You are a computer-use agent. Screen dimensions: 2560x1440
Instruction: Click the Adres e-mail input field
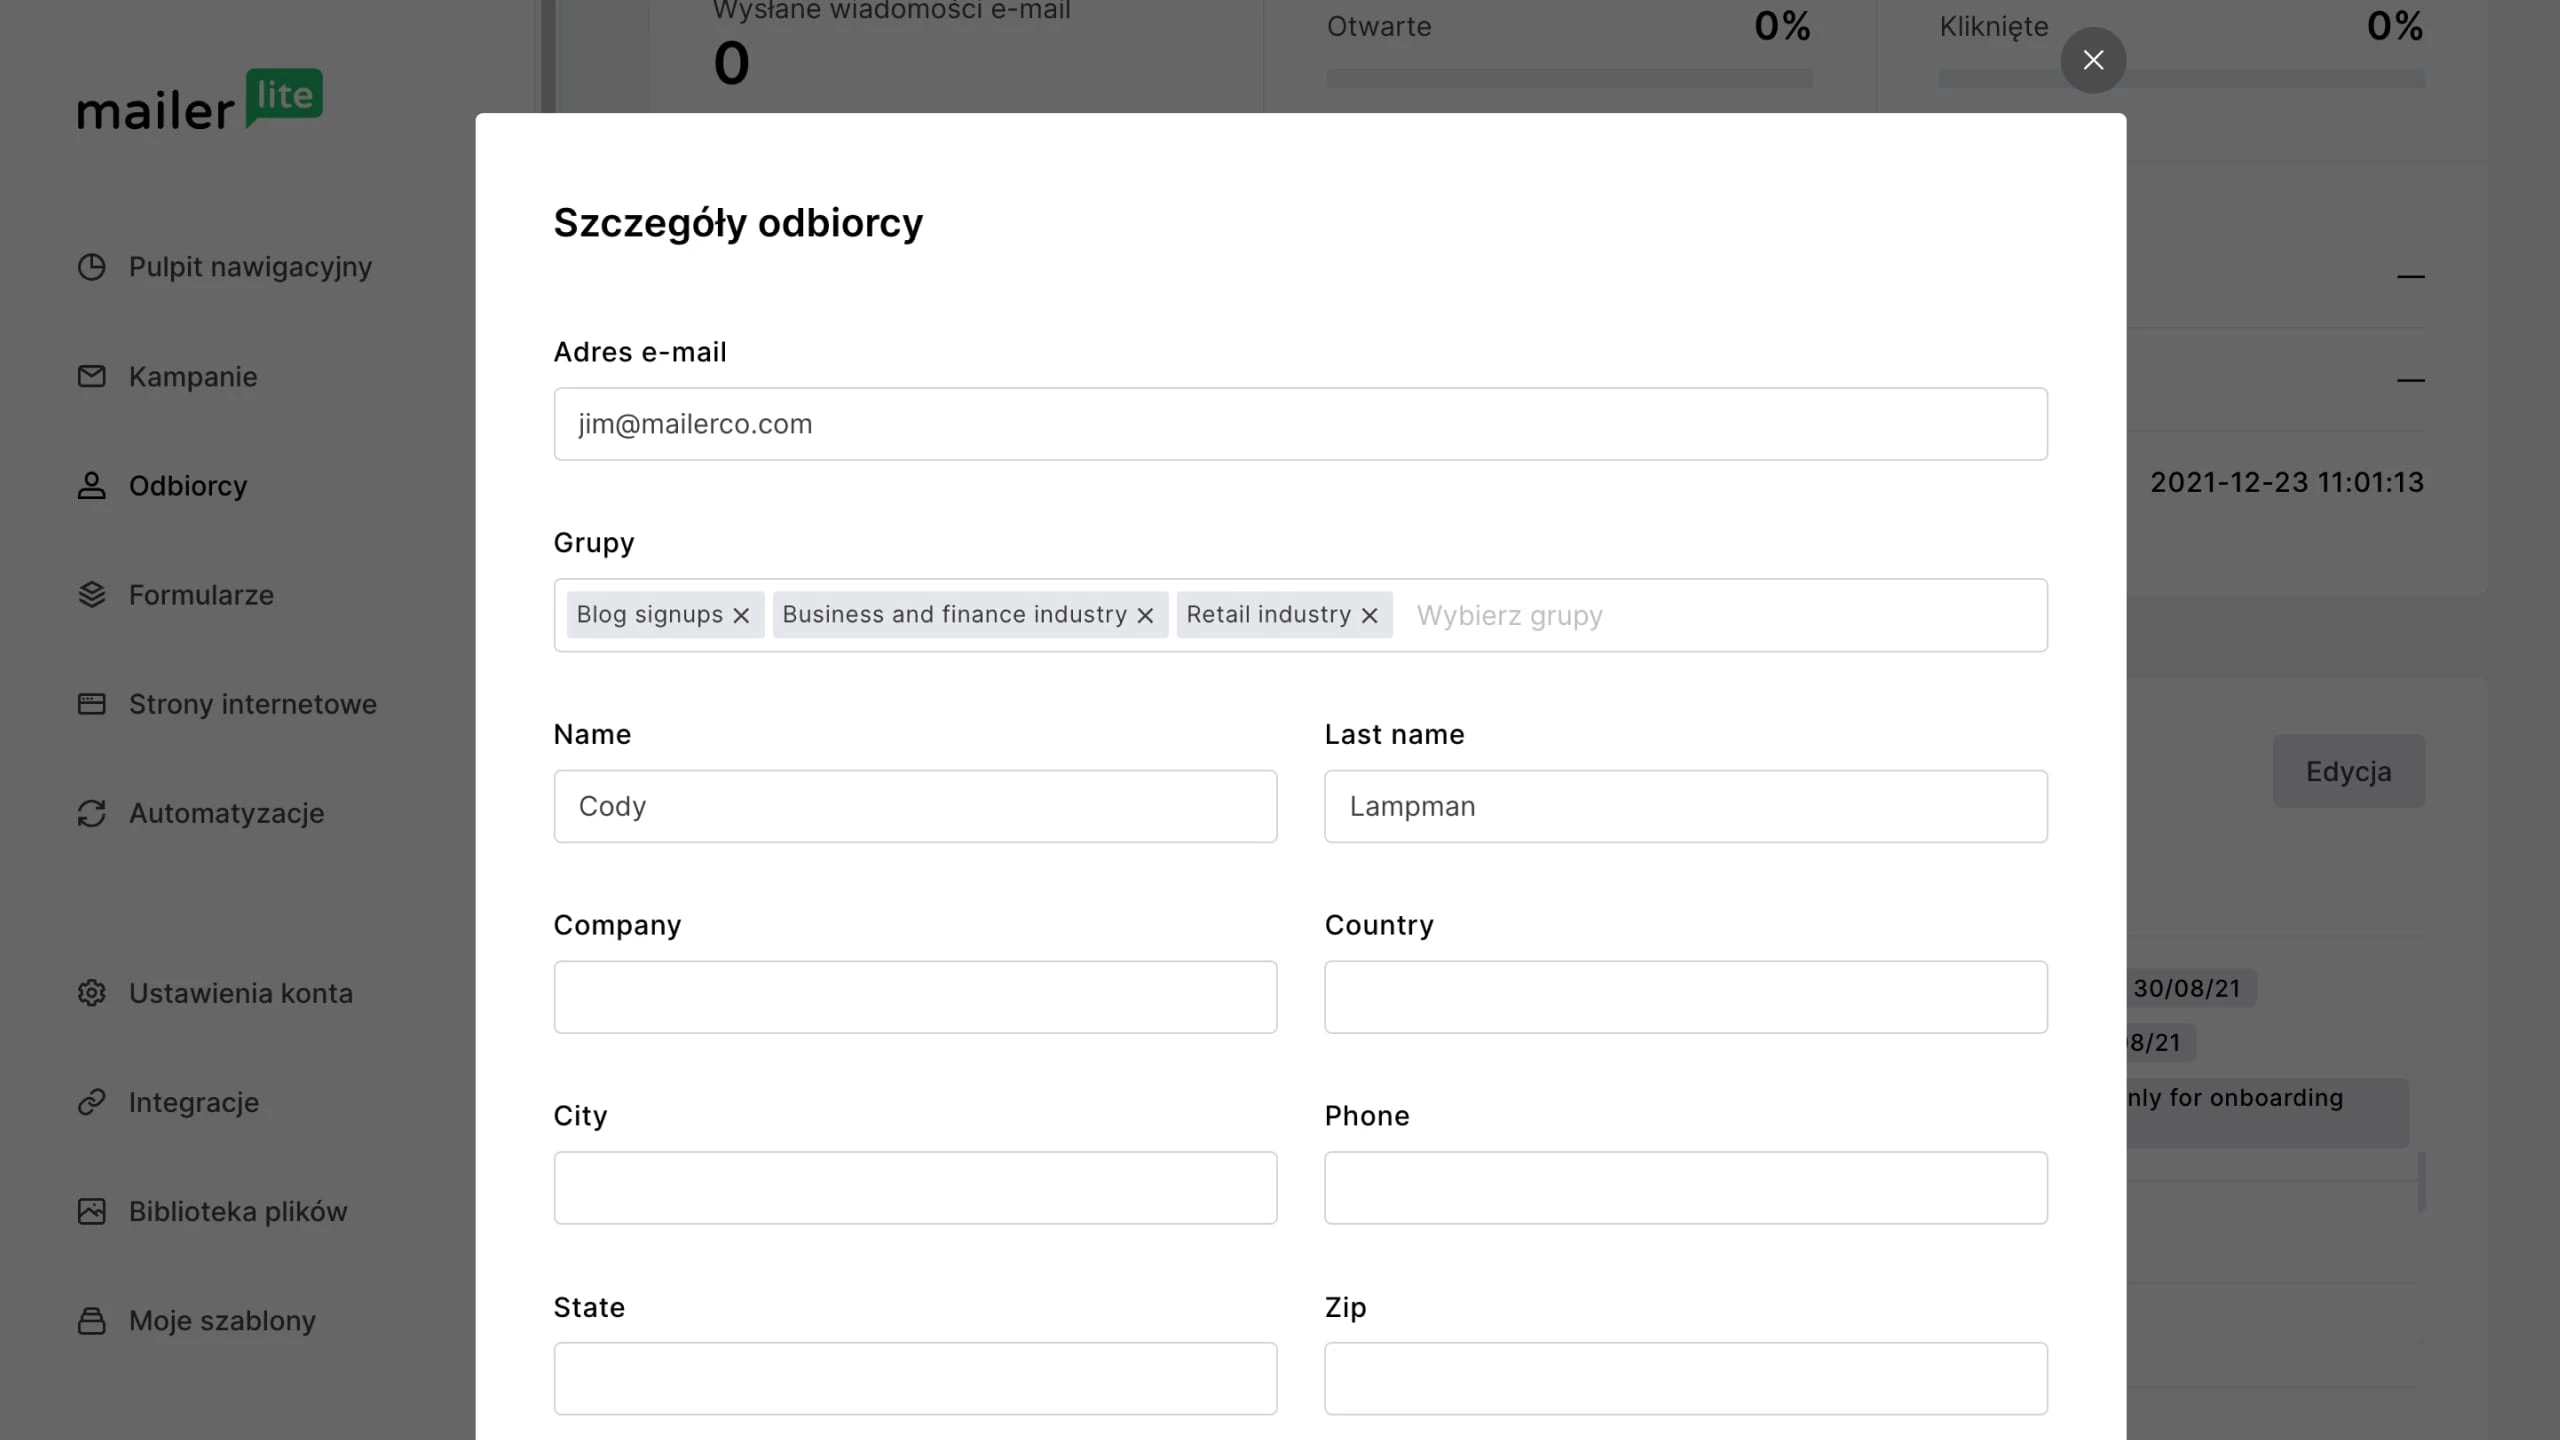[x=1300, y=424]
